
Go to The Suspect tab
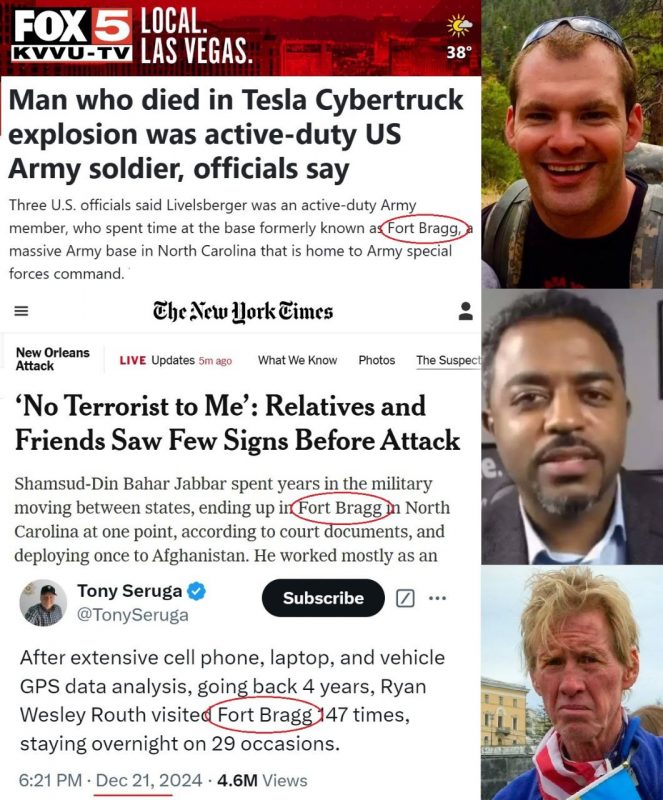(x=447, y=360)
